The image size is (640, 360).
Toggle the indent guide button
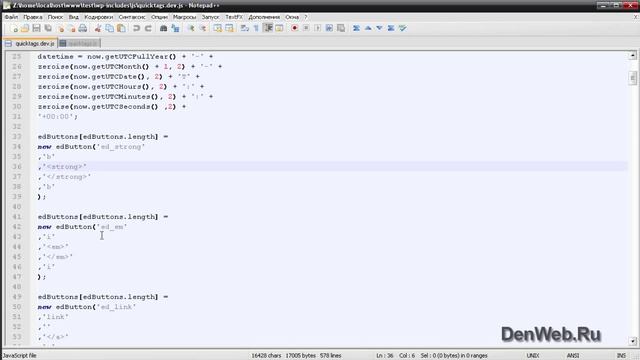pos(268,28)
